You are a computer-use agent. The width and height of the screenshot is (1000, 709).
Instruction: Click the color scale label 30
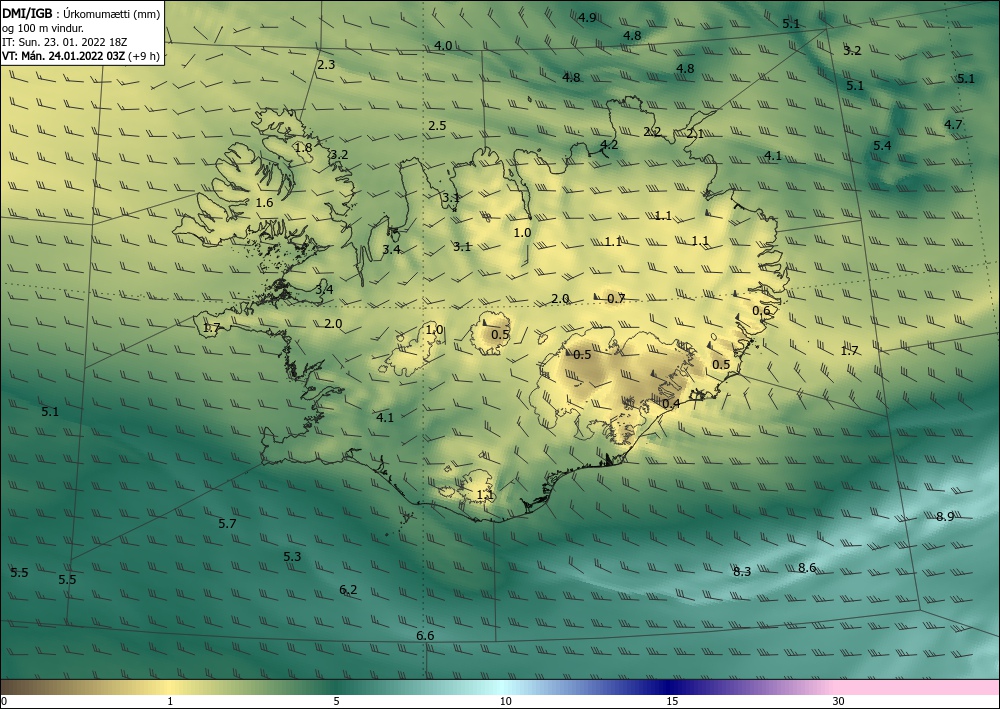[838, 701]
